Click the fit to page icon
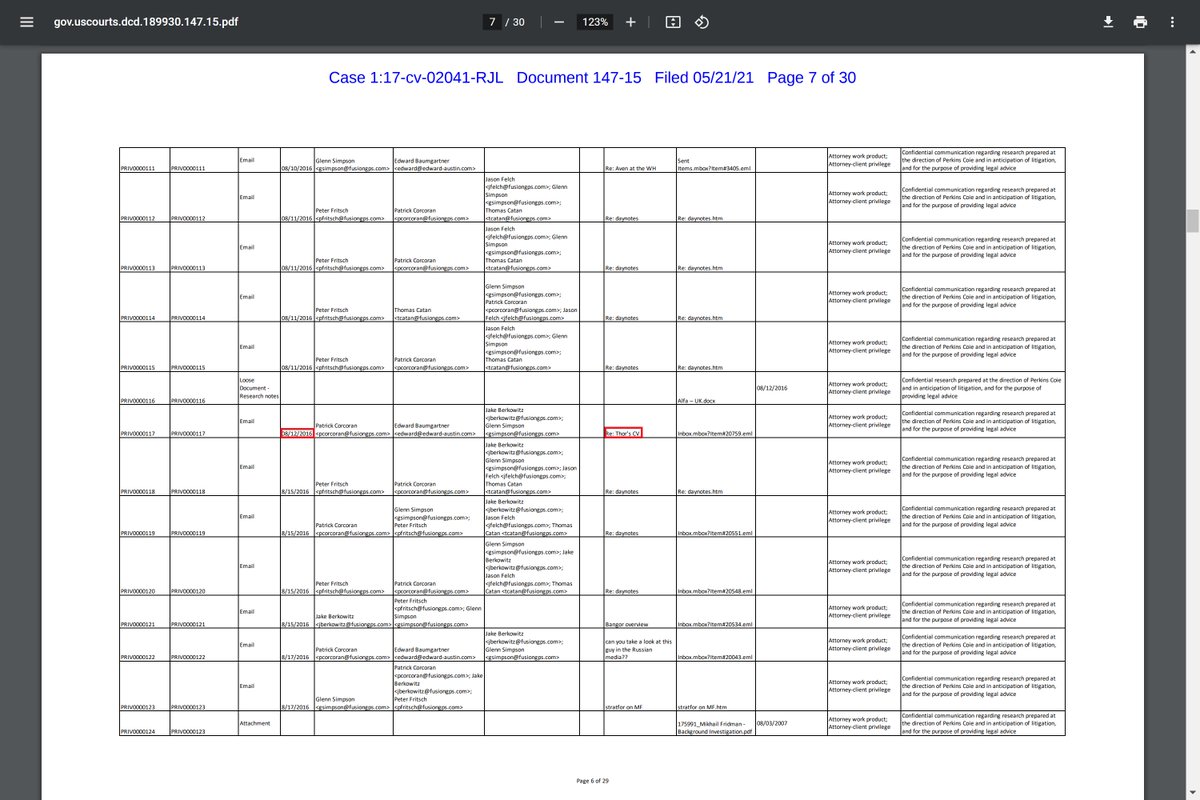 click(673, 22)
